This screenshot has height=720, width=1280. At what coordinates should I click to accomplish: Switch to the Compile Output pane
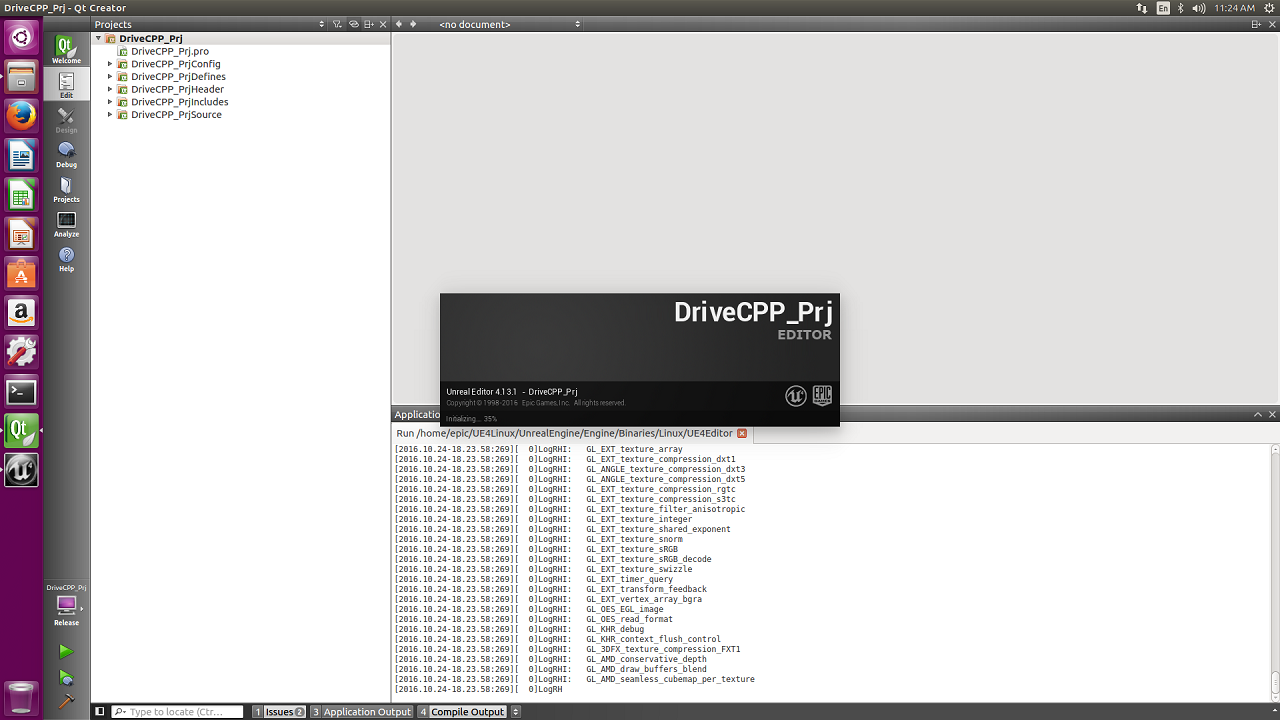click(462, 712)
